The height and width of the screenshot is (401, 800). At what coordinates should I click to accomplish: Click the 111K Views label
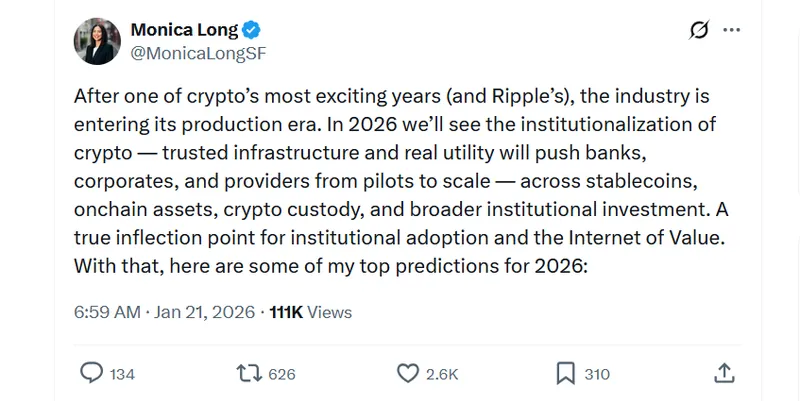coord(310,312)
